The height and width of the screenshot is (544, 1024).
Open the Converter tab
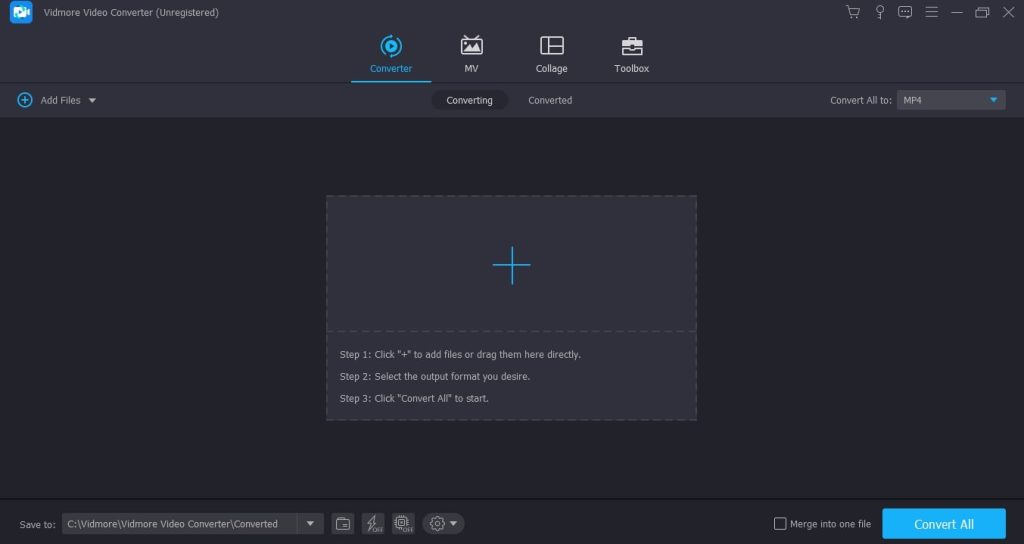point(391,55)
